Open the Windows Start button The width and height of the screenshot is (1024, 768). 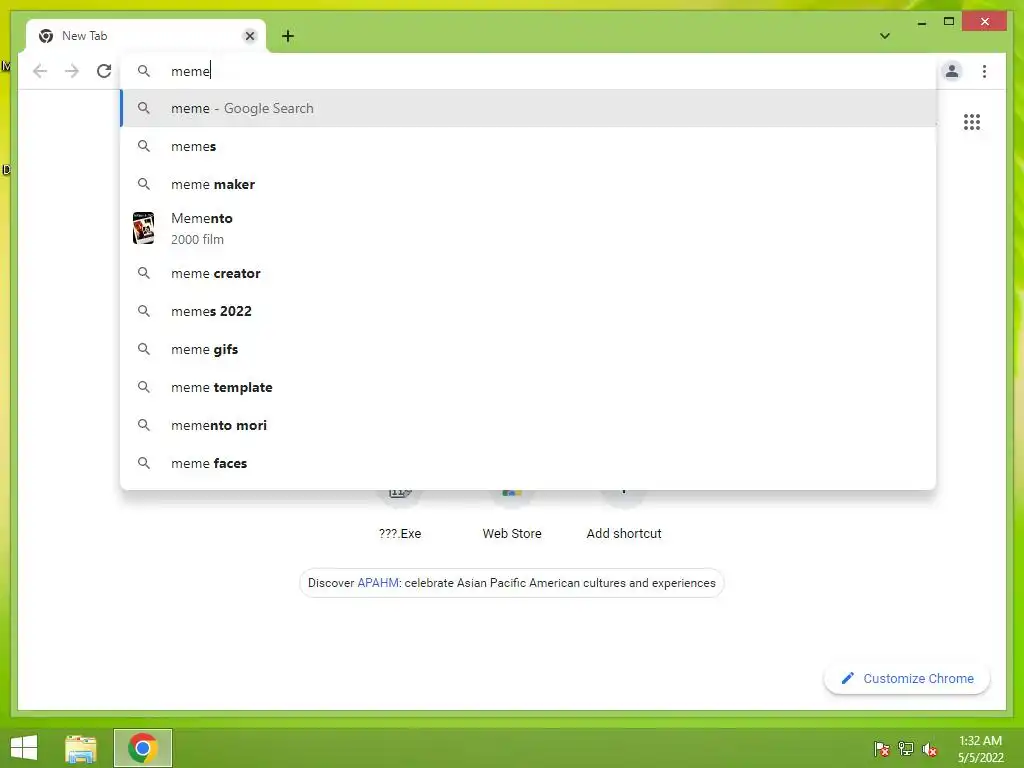coord(24,748)
